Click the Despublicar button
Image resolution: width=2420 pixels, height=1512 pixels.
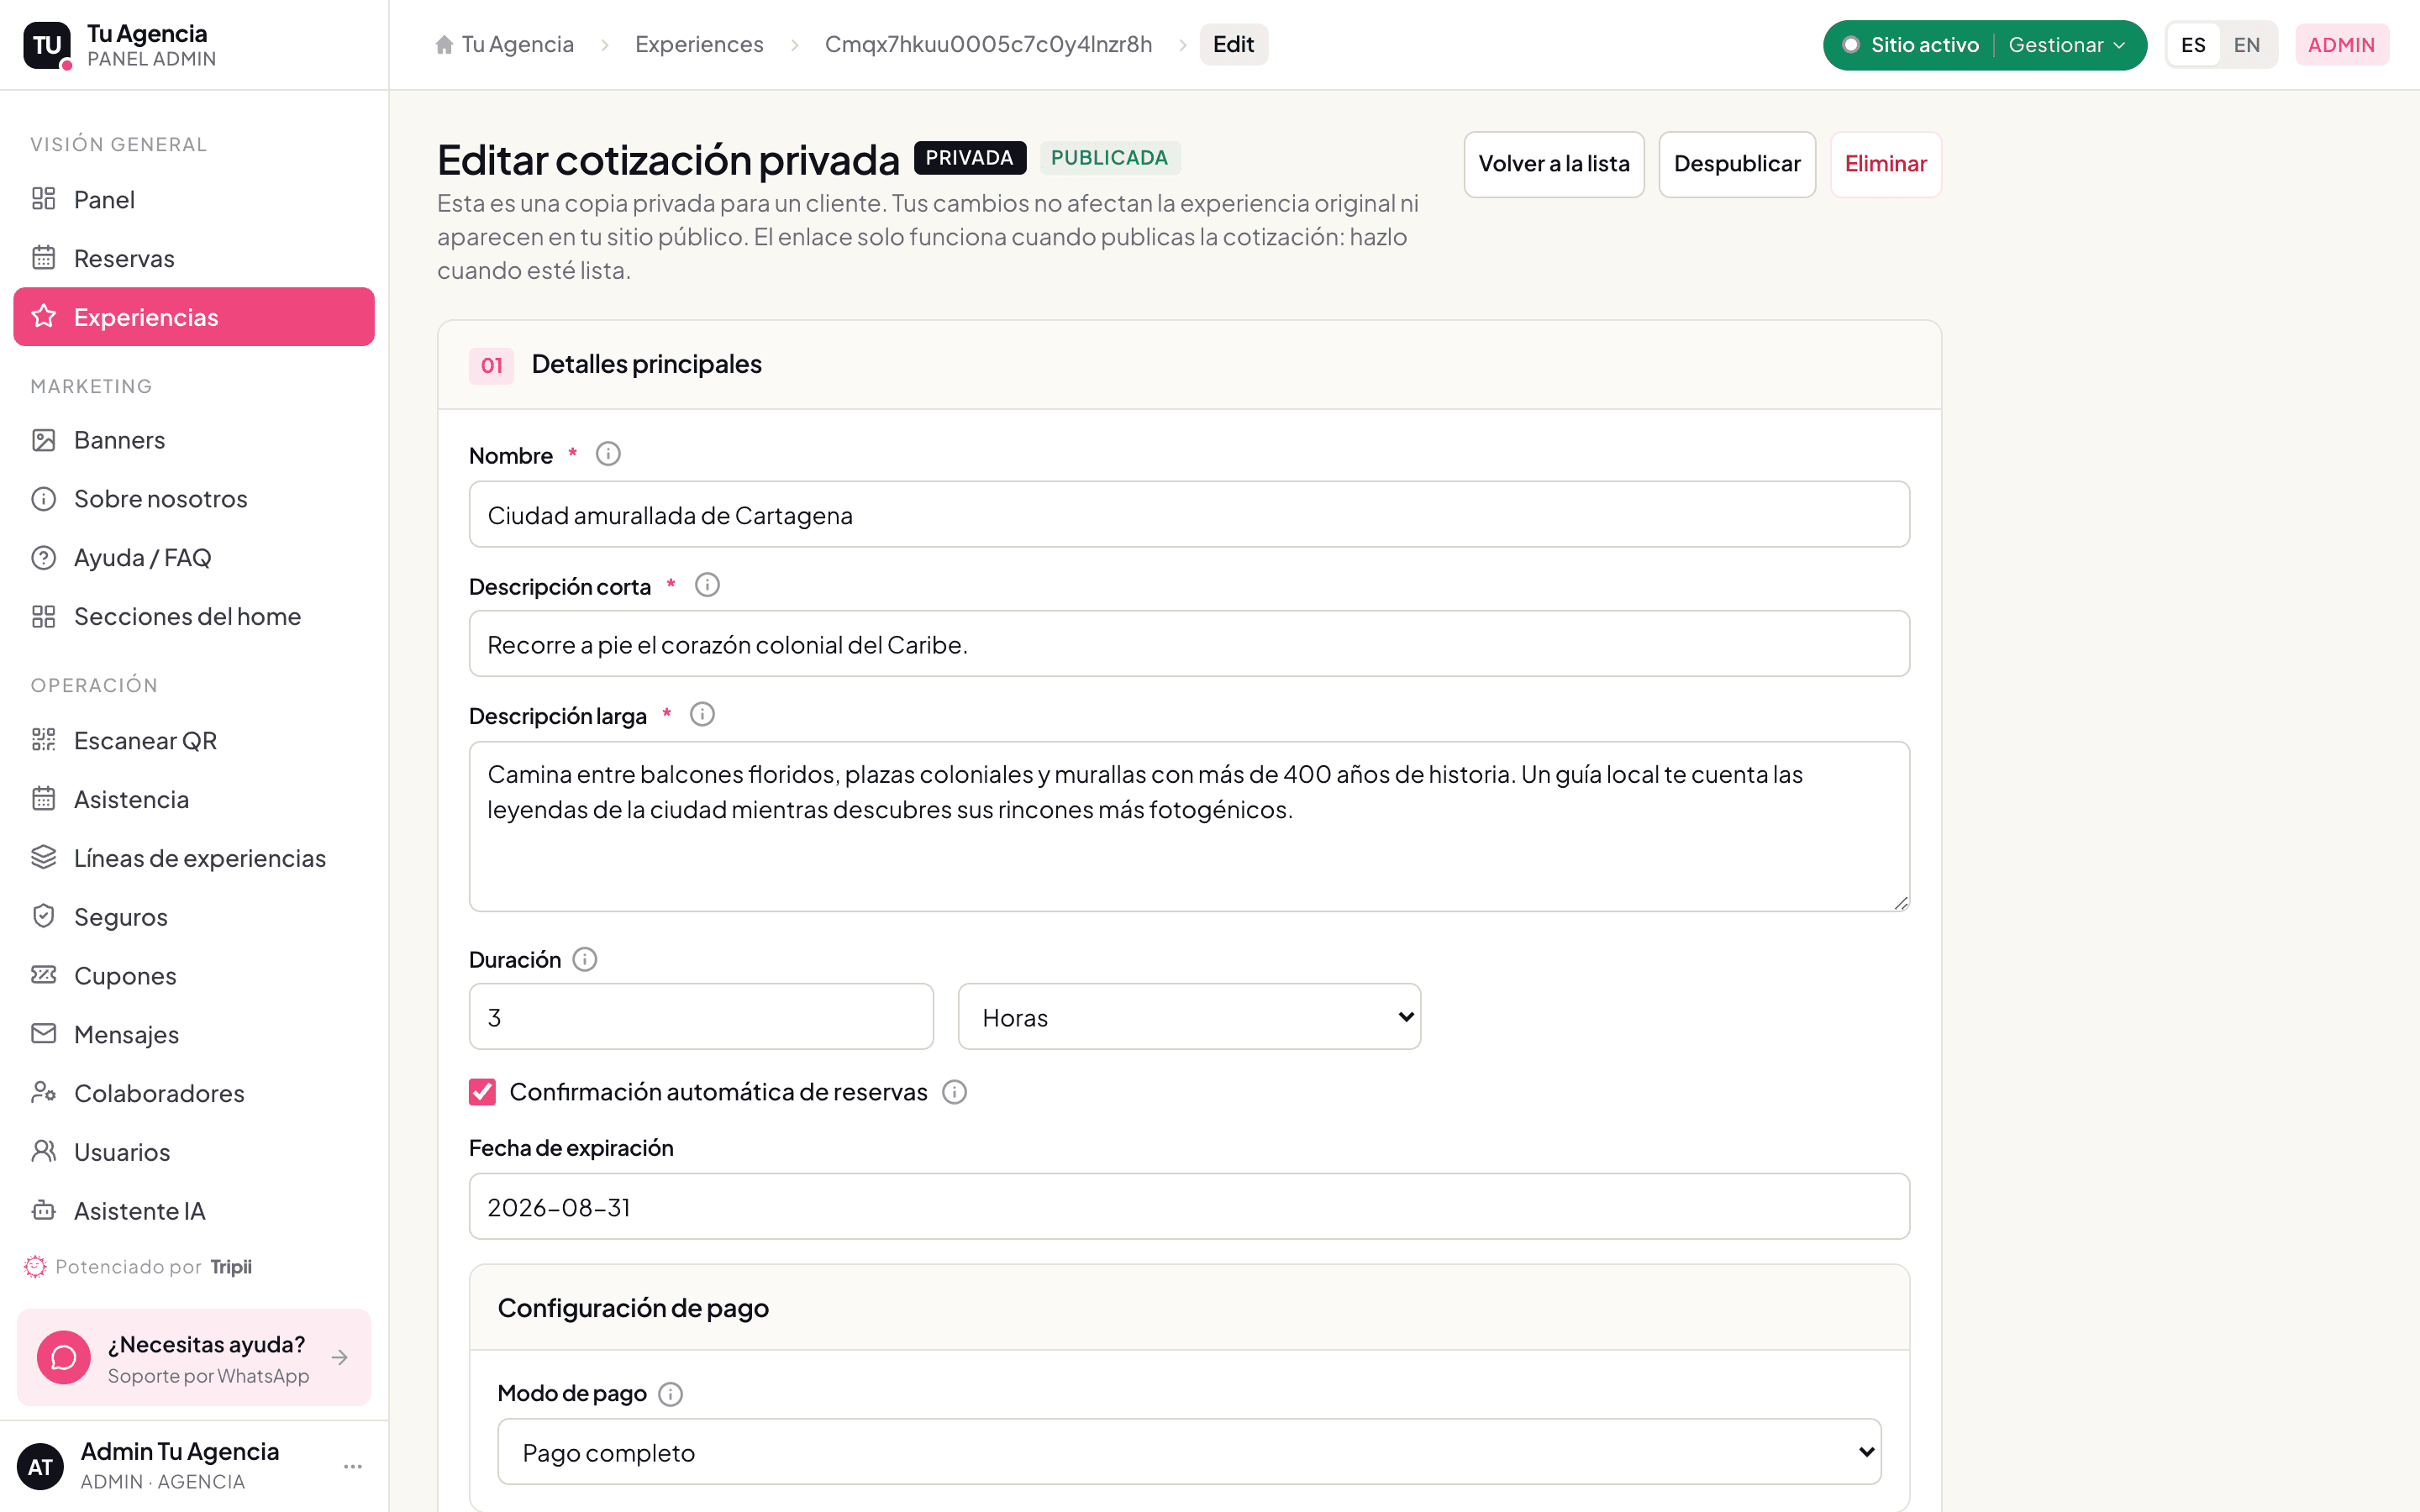pos(1737,164)
